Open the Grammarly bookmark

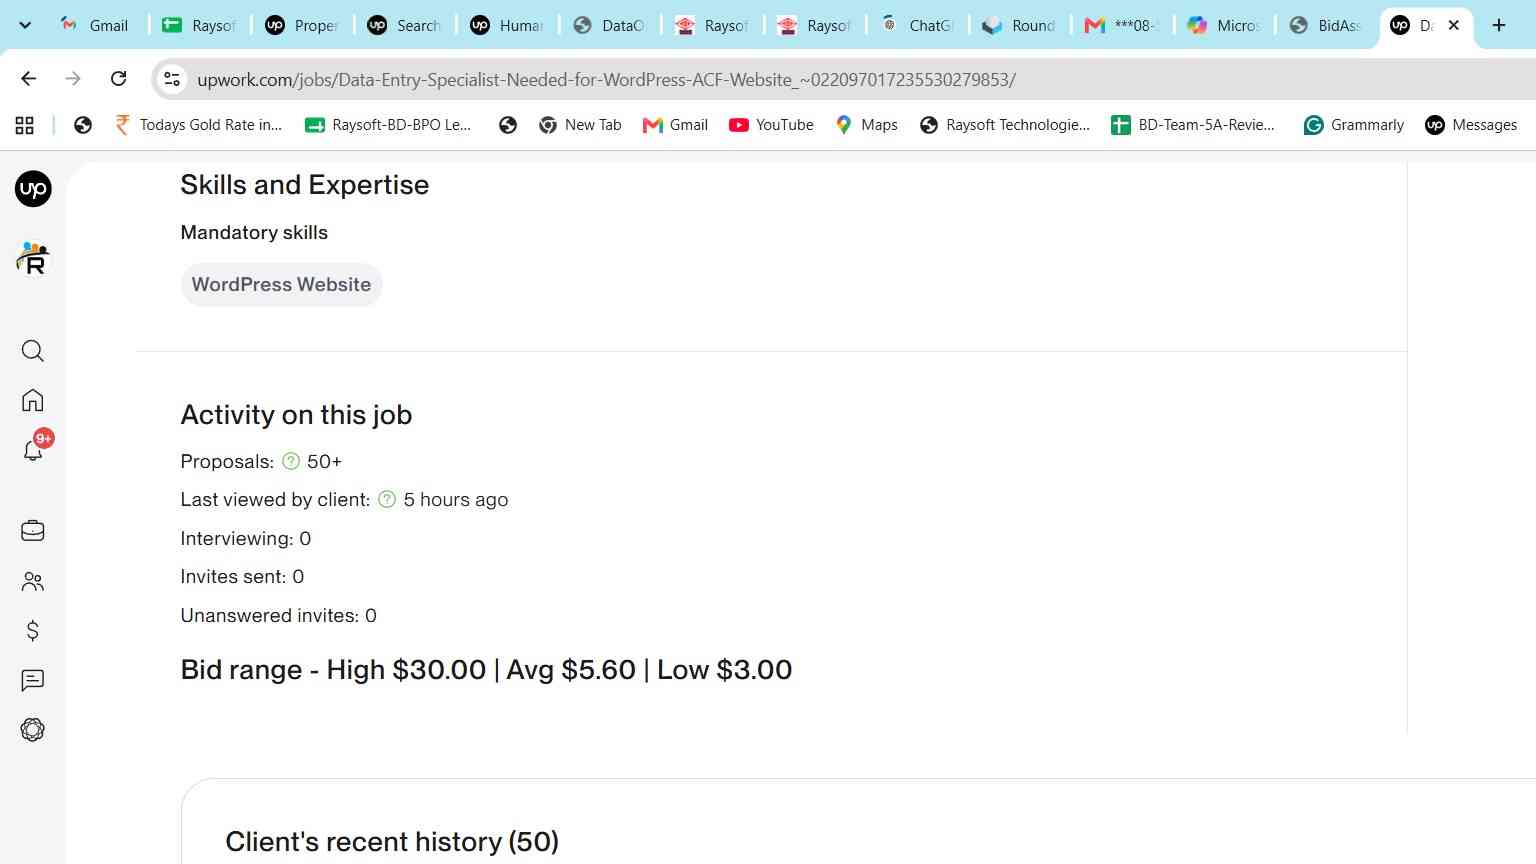[1354, 125]
